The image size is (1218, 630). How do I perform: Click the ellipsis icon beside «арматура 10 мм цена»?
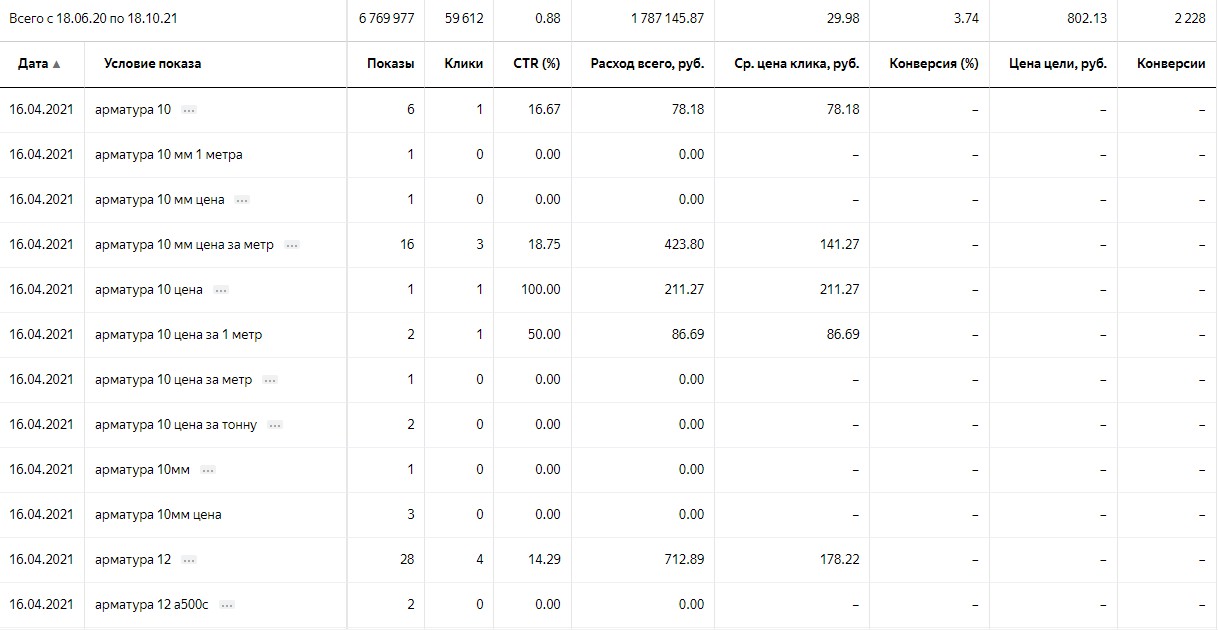tap(242, 200)
